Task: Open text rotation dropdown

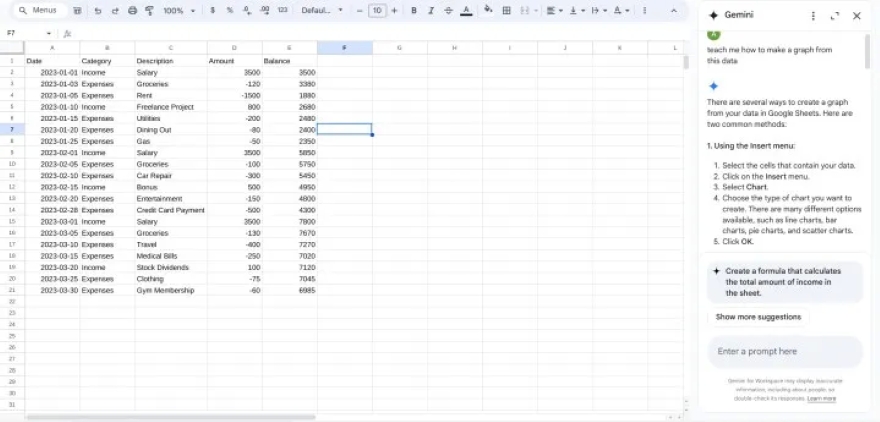Action: pos(621,11)
